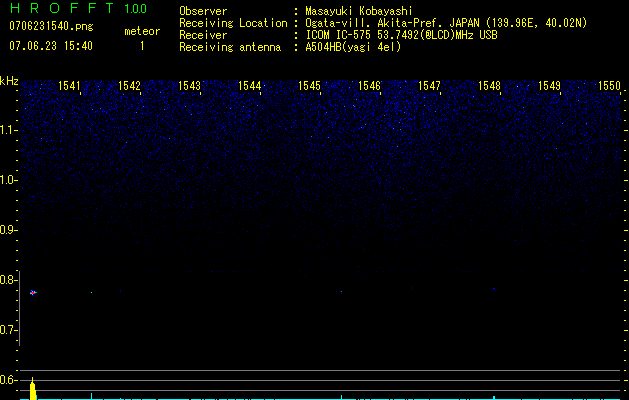629x400 pixels.
Task: Click the 1542 time marker
Action: tap(129, 86)
